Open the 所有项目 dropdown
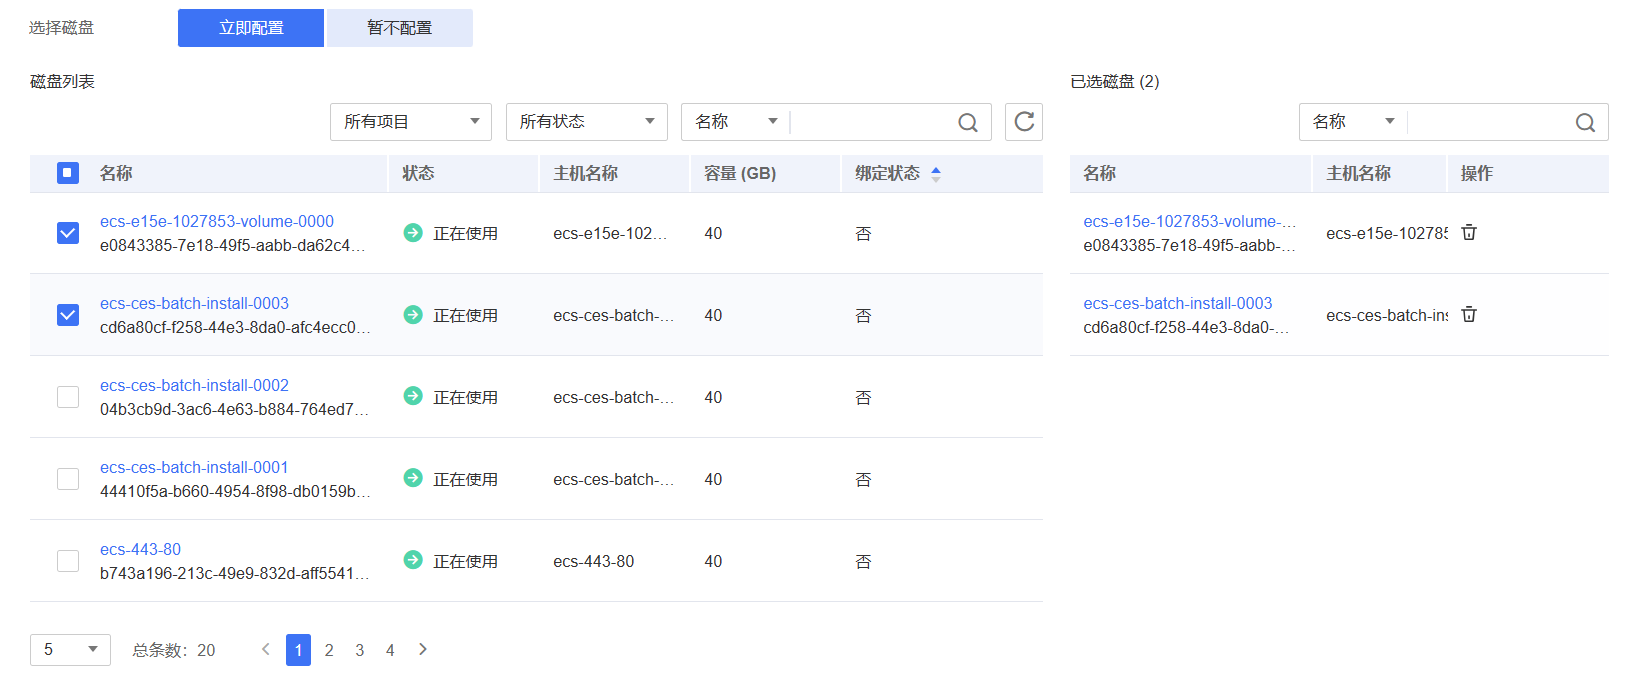Screen dimensions: 1644x674 (410, 122)
